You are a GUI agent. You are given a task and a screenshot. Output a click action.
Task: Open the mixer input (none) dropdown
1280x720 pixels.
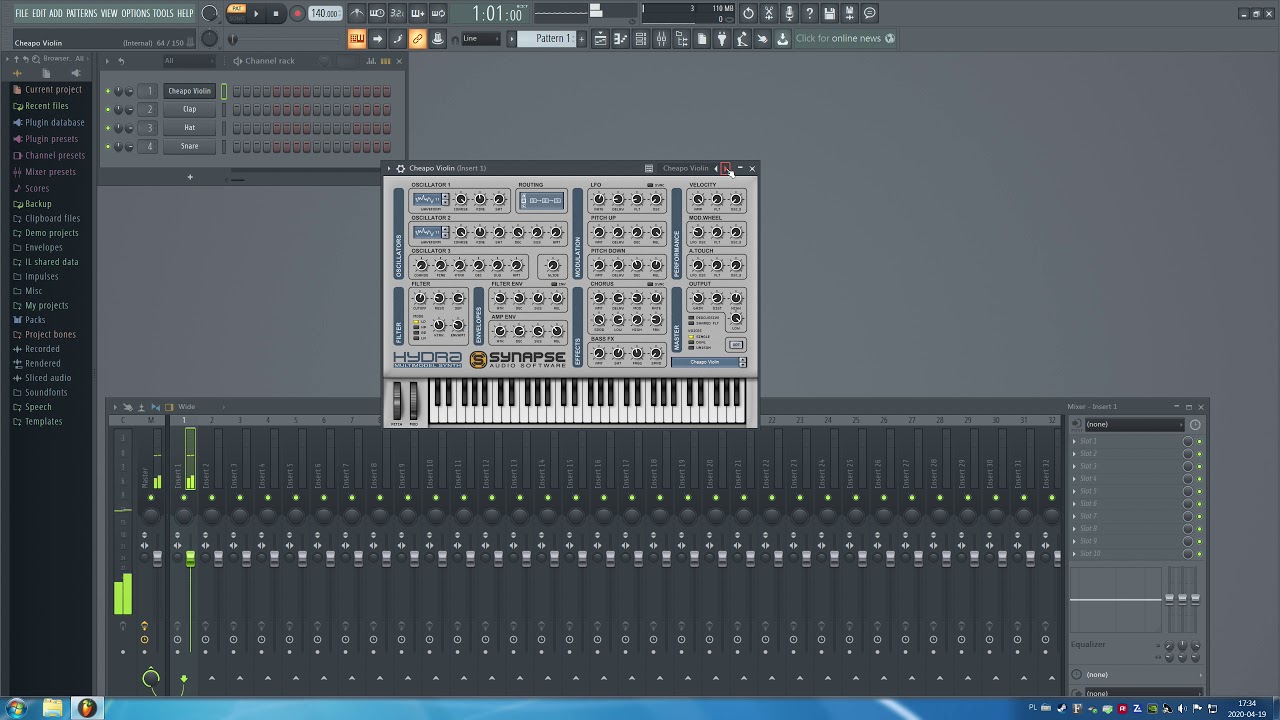coord(1133,424)
